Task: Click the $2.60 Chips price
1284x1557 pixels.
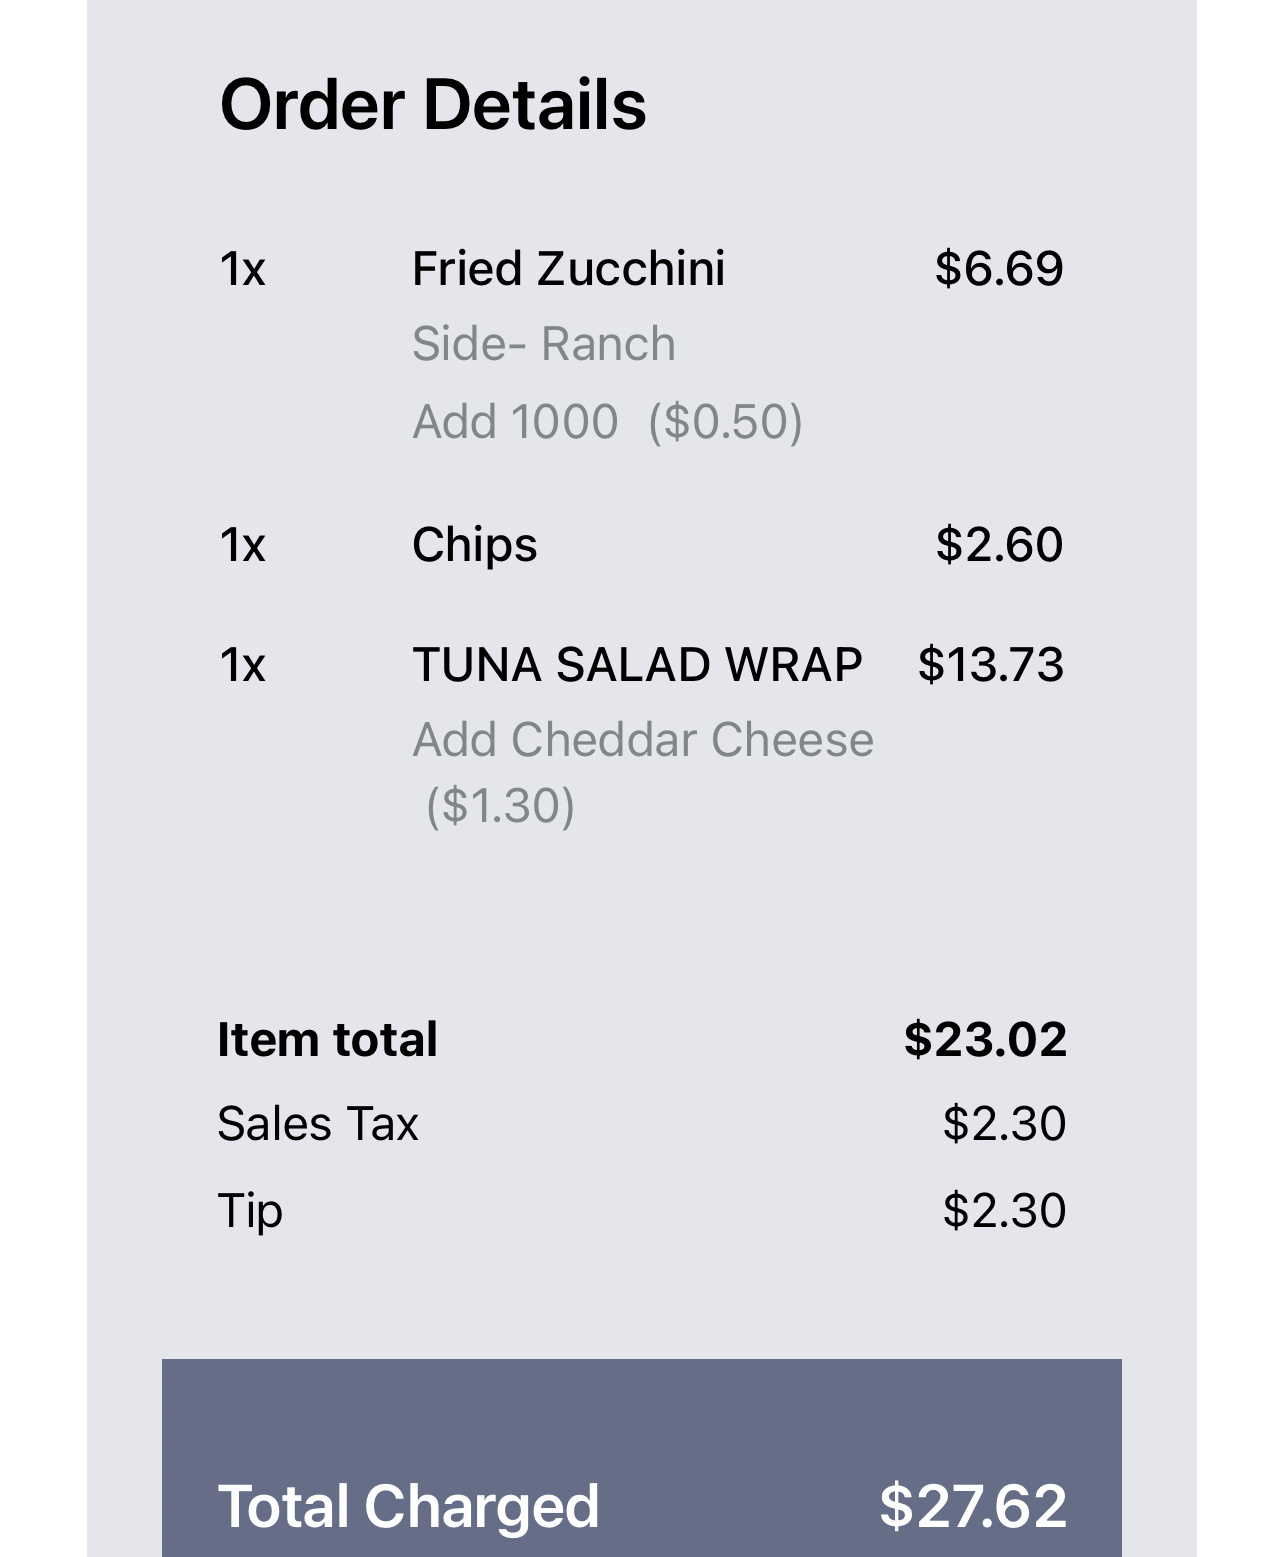Action: click(x=998, y=545)
